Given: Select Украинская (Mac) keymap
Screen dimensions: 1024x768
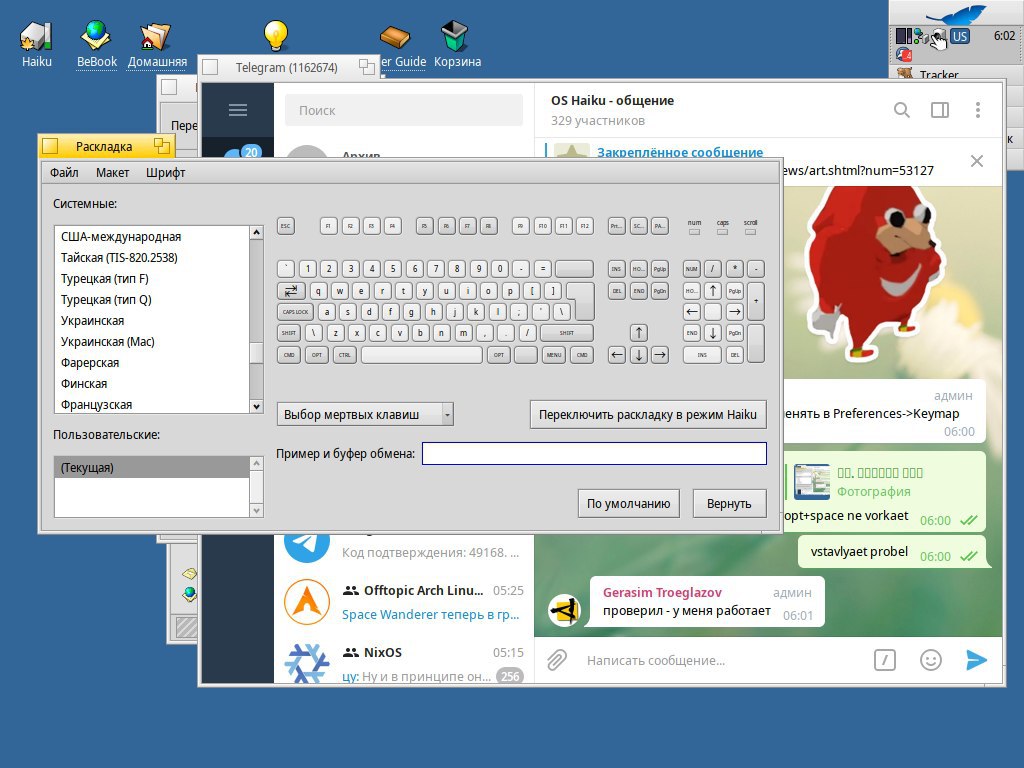Looking at the screenshot, I should [x=152, y=341].
